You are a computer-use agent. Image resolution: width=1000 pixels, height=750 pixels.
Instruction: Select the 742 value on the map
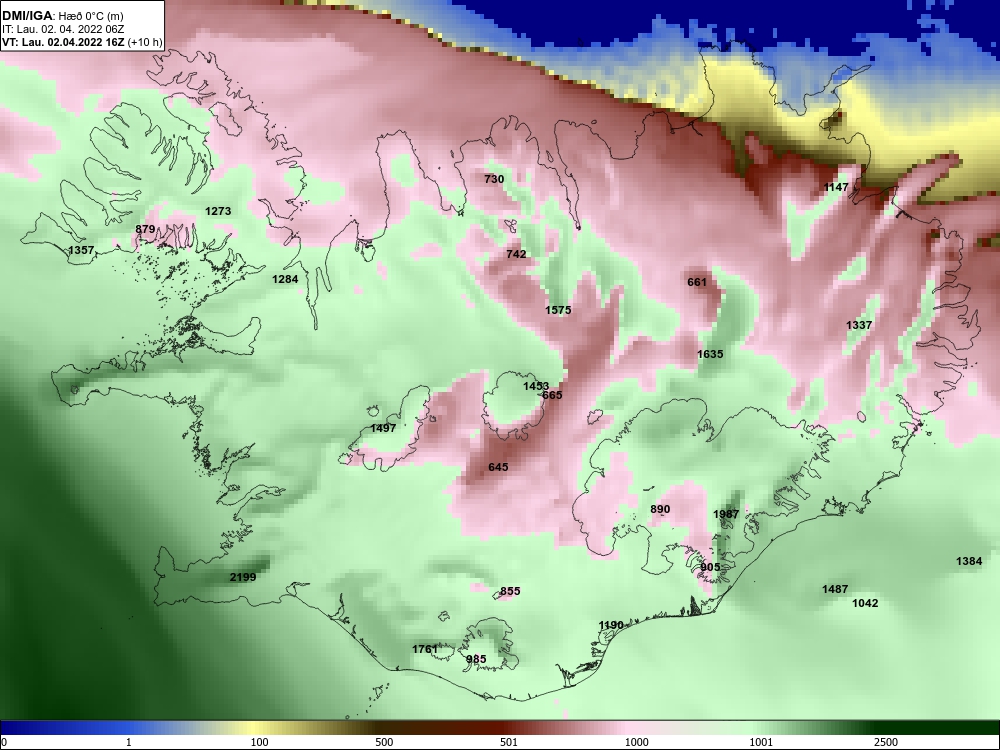click(516, 254)
